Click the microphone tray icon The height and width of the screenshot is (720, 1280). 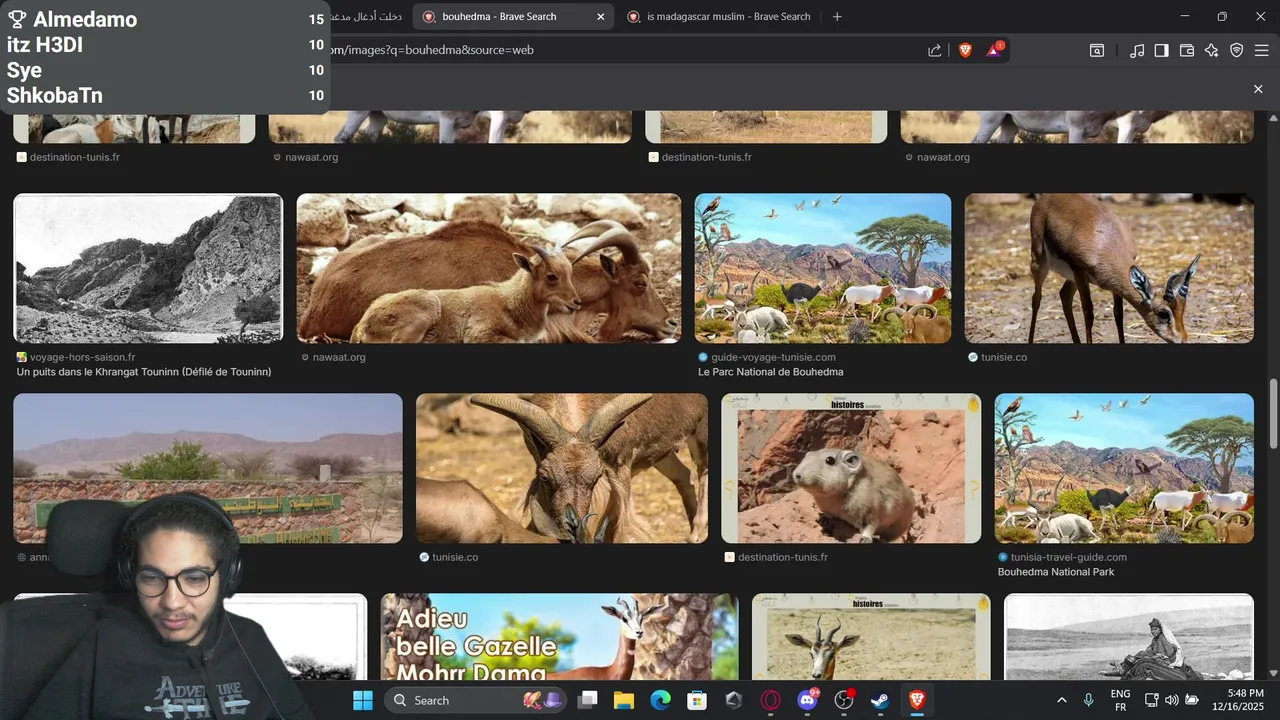(1088, 700)
